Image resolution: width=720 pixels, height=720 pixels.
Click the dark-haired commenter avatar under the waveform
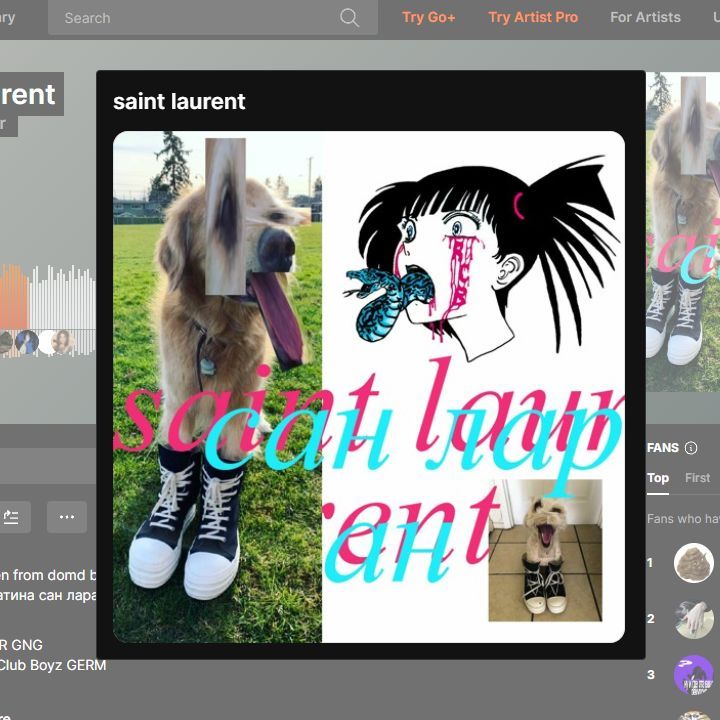click(x=27, y=342)
